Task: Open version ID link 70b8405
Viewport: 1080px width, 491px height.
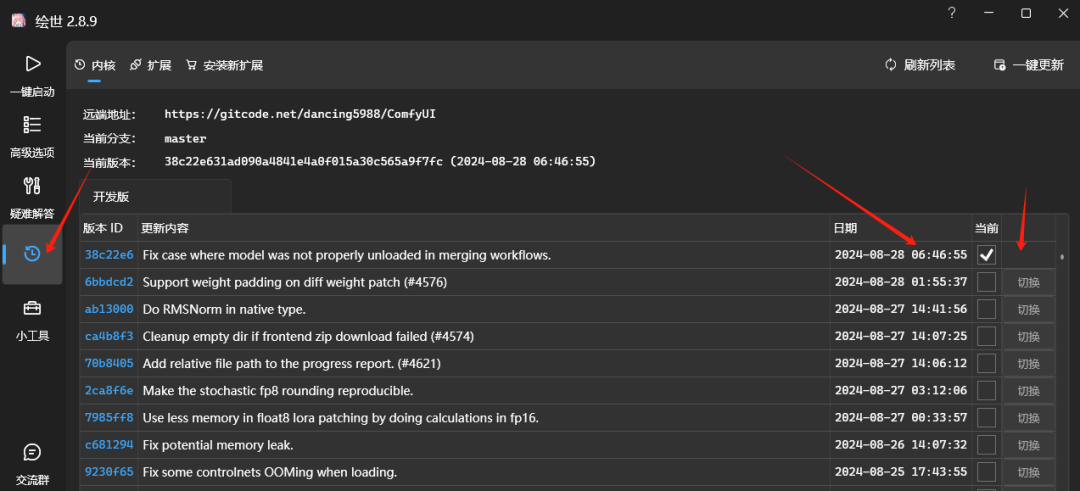Action: (109, 363)
